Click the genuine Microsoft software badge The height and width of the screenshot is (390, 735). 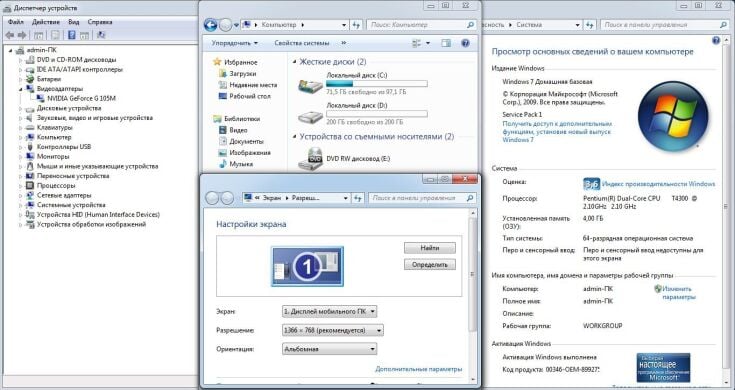[x=663, y=368]
